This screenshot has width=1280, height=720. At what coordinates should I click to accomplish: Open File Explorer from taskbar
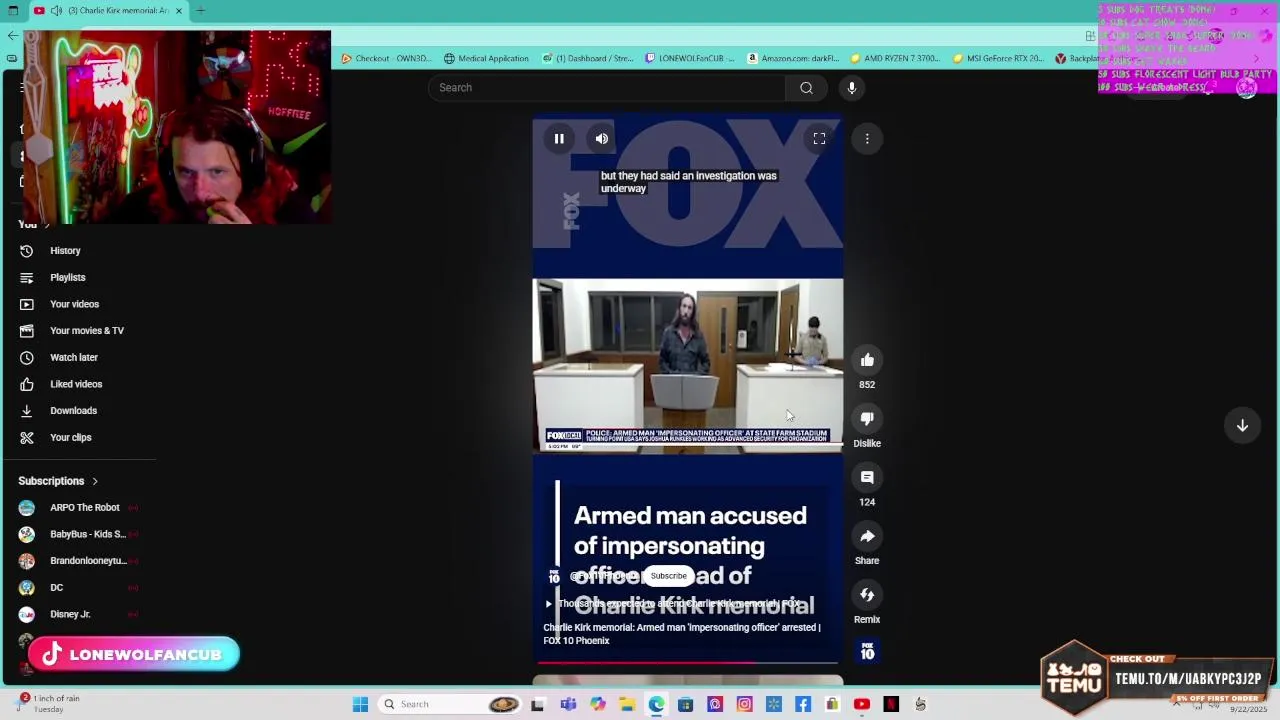(627, 704)
